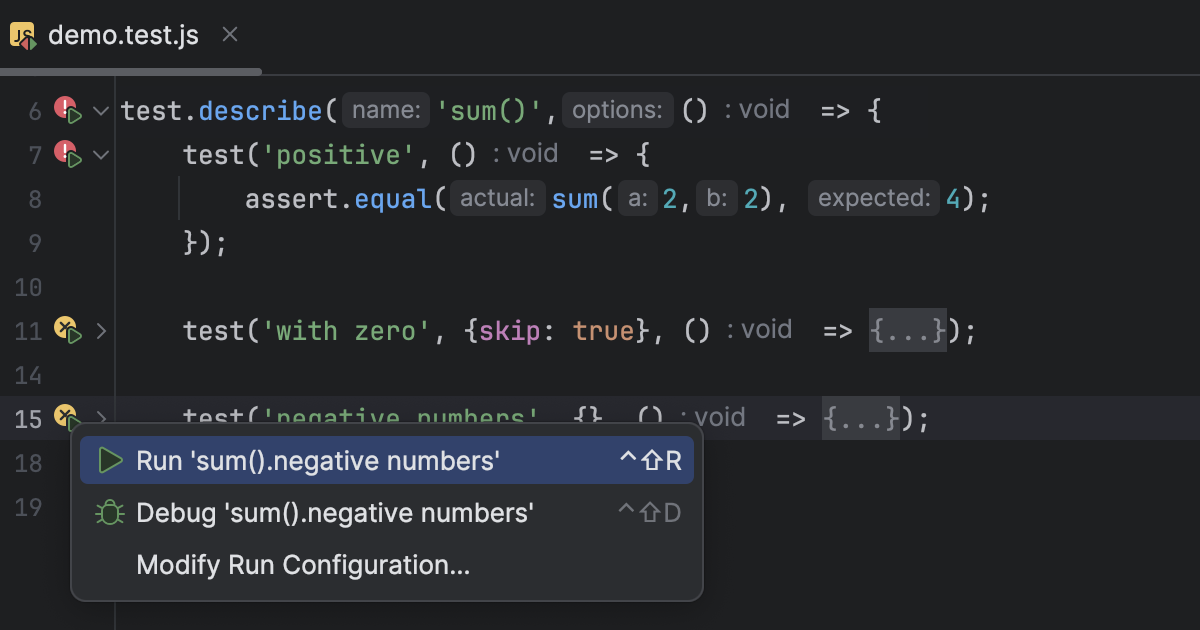The height and width of the screenshot is (630, 1200).
Task: Collapse the describe block via line 6's gutter chevron
Action: coord(100,110)
